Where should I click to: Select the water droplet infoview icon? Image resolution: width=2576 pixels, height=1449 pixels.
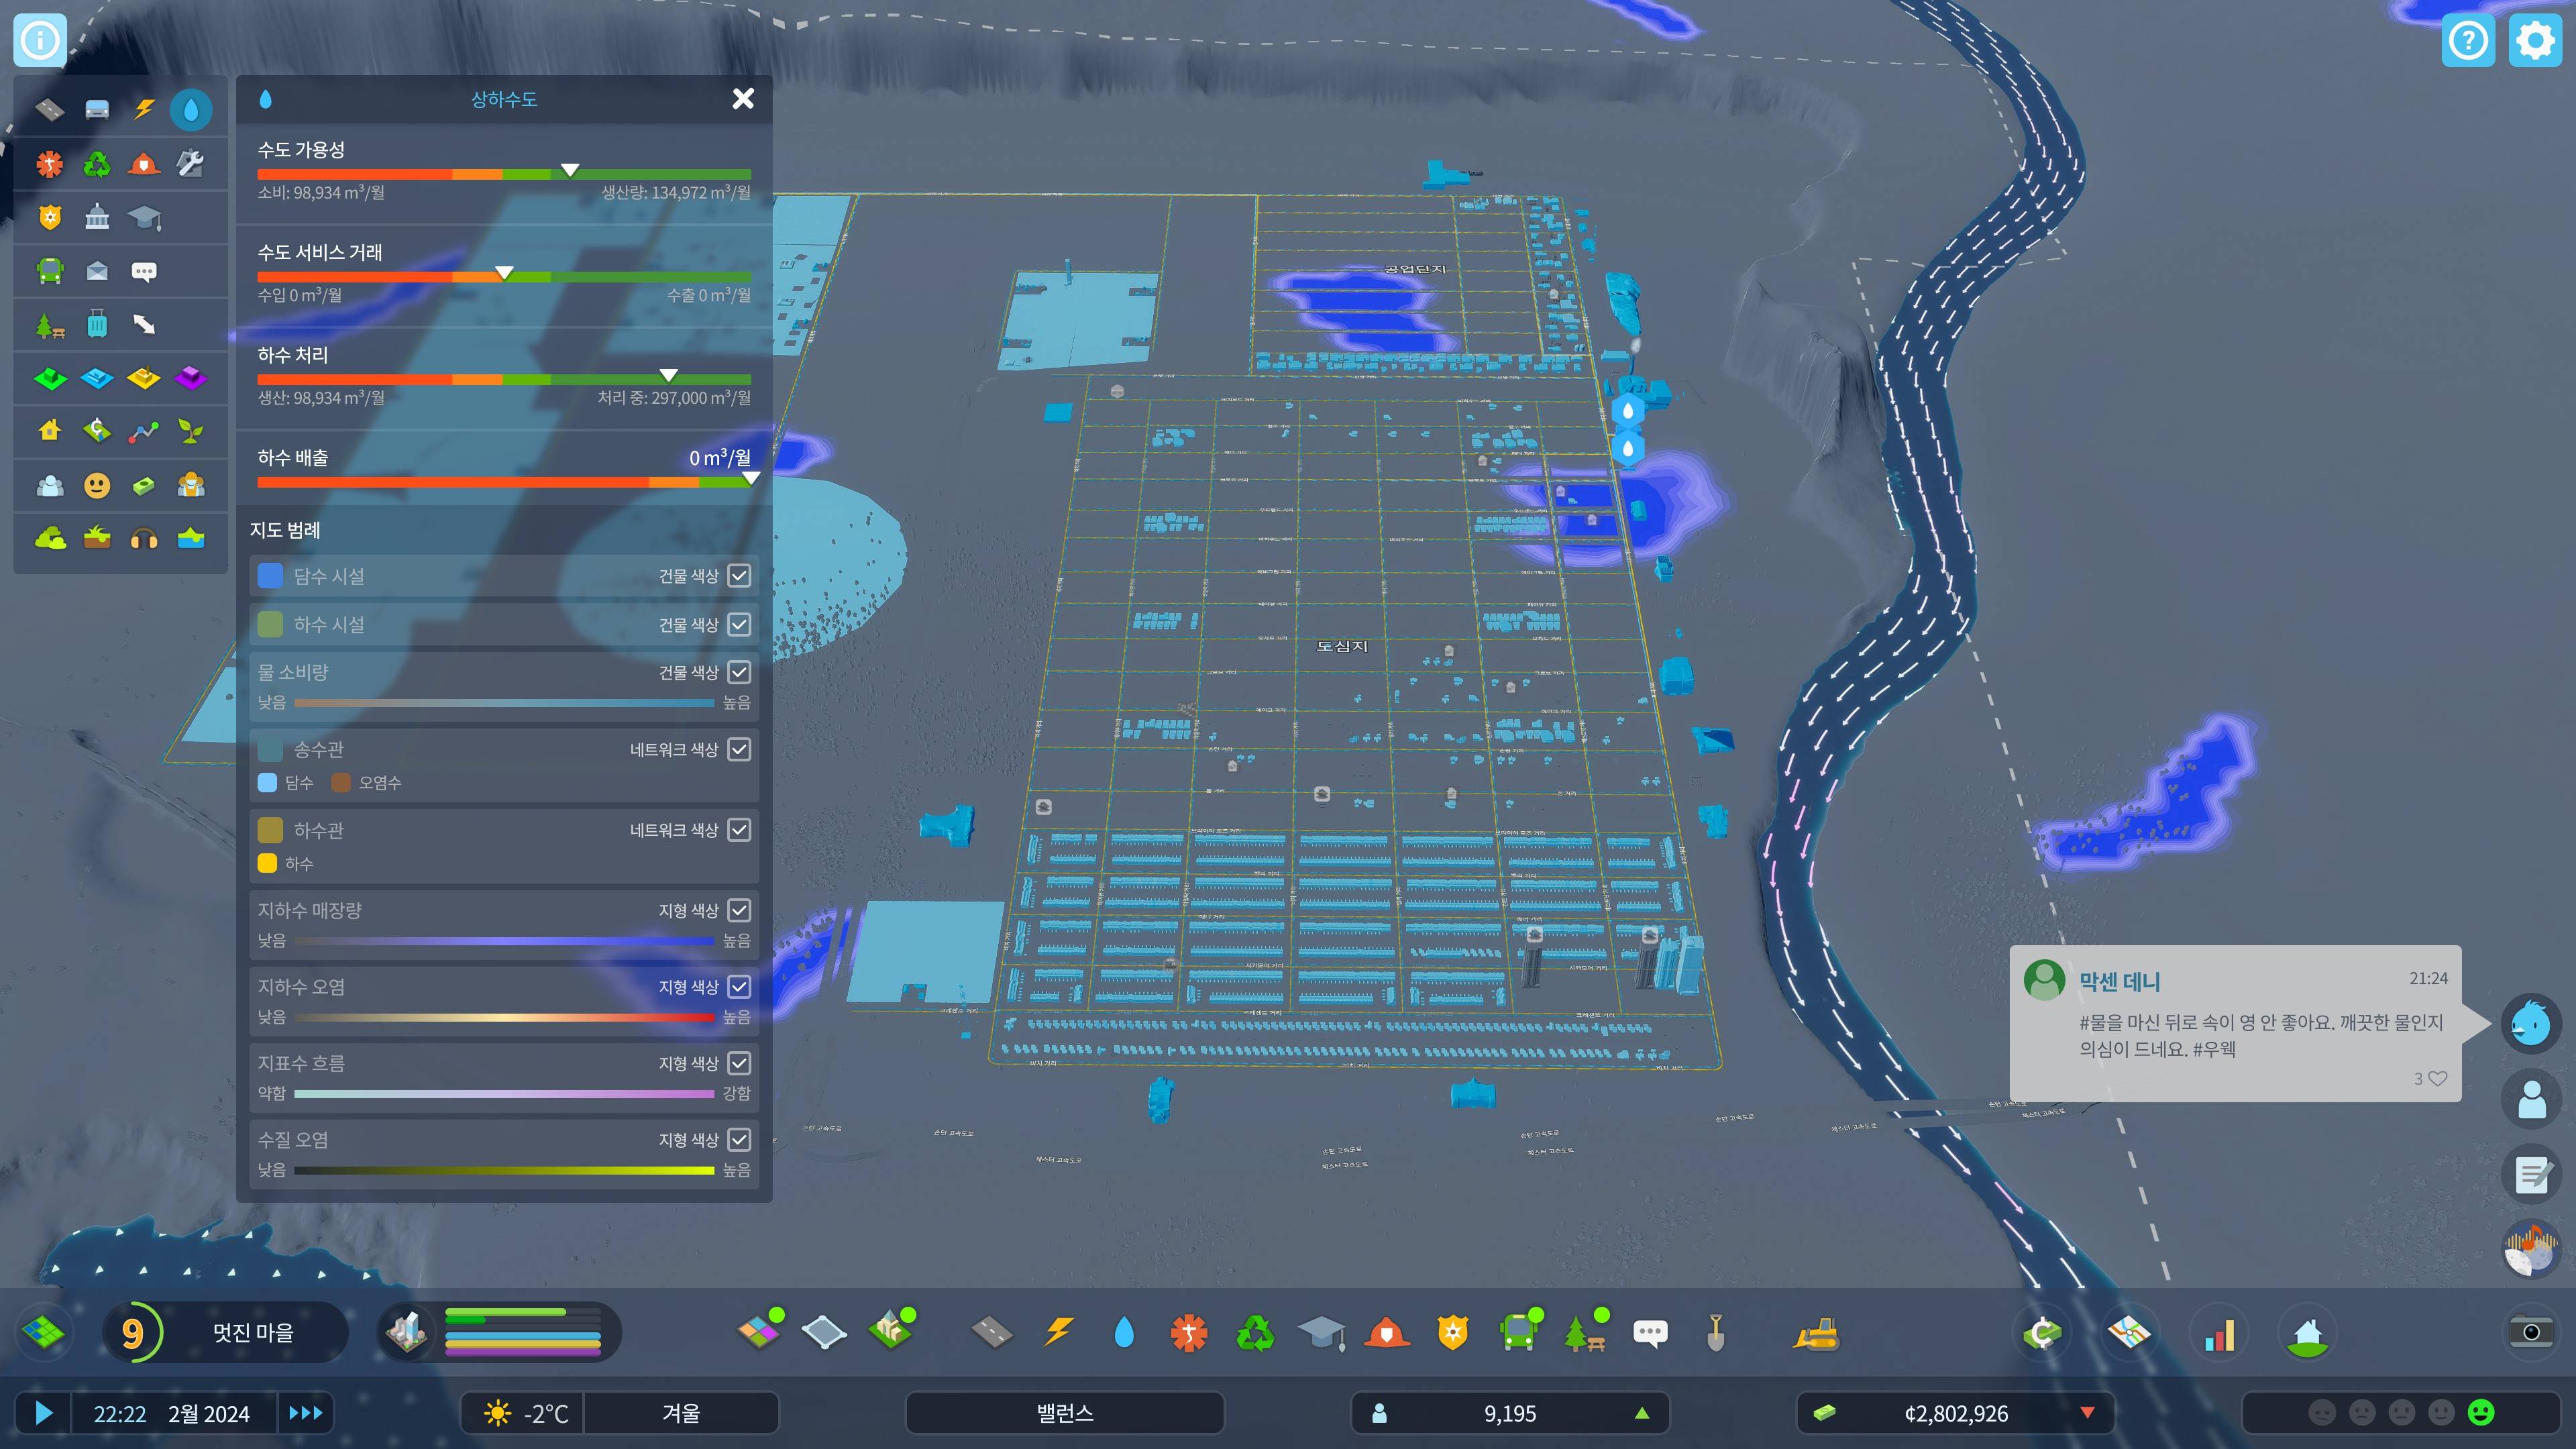[x=191, y=109]
